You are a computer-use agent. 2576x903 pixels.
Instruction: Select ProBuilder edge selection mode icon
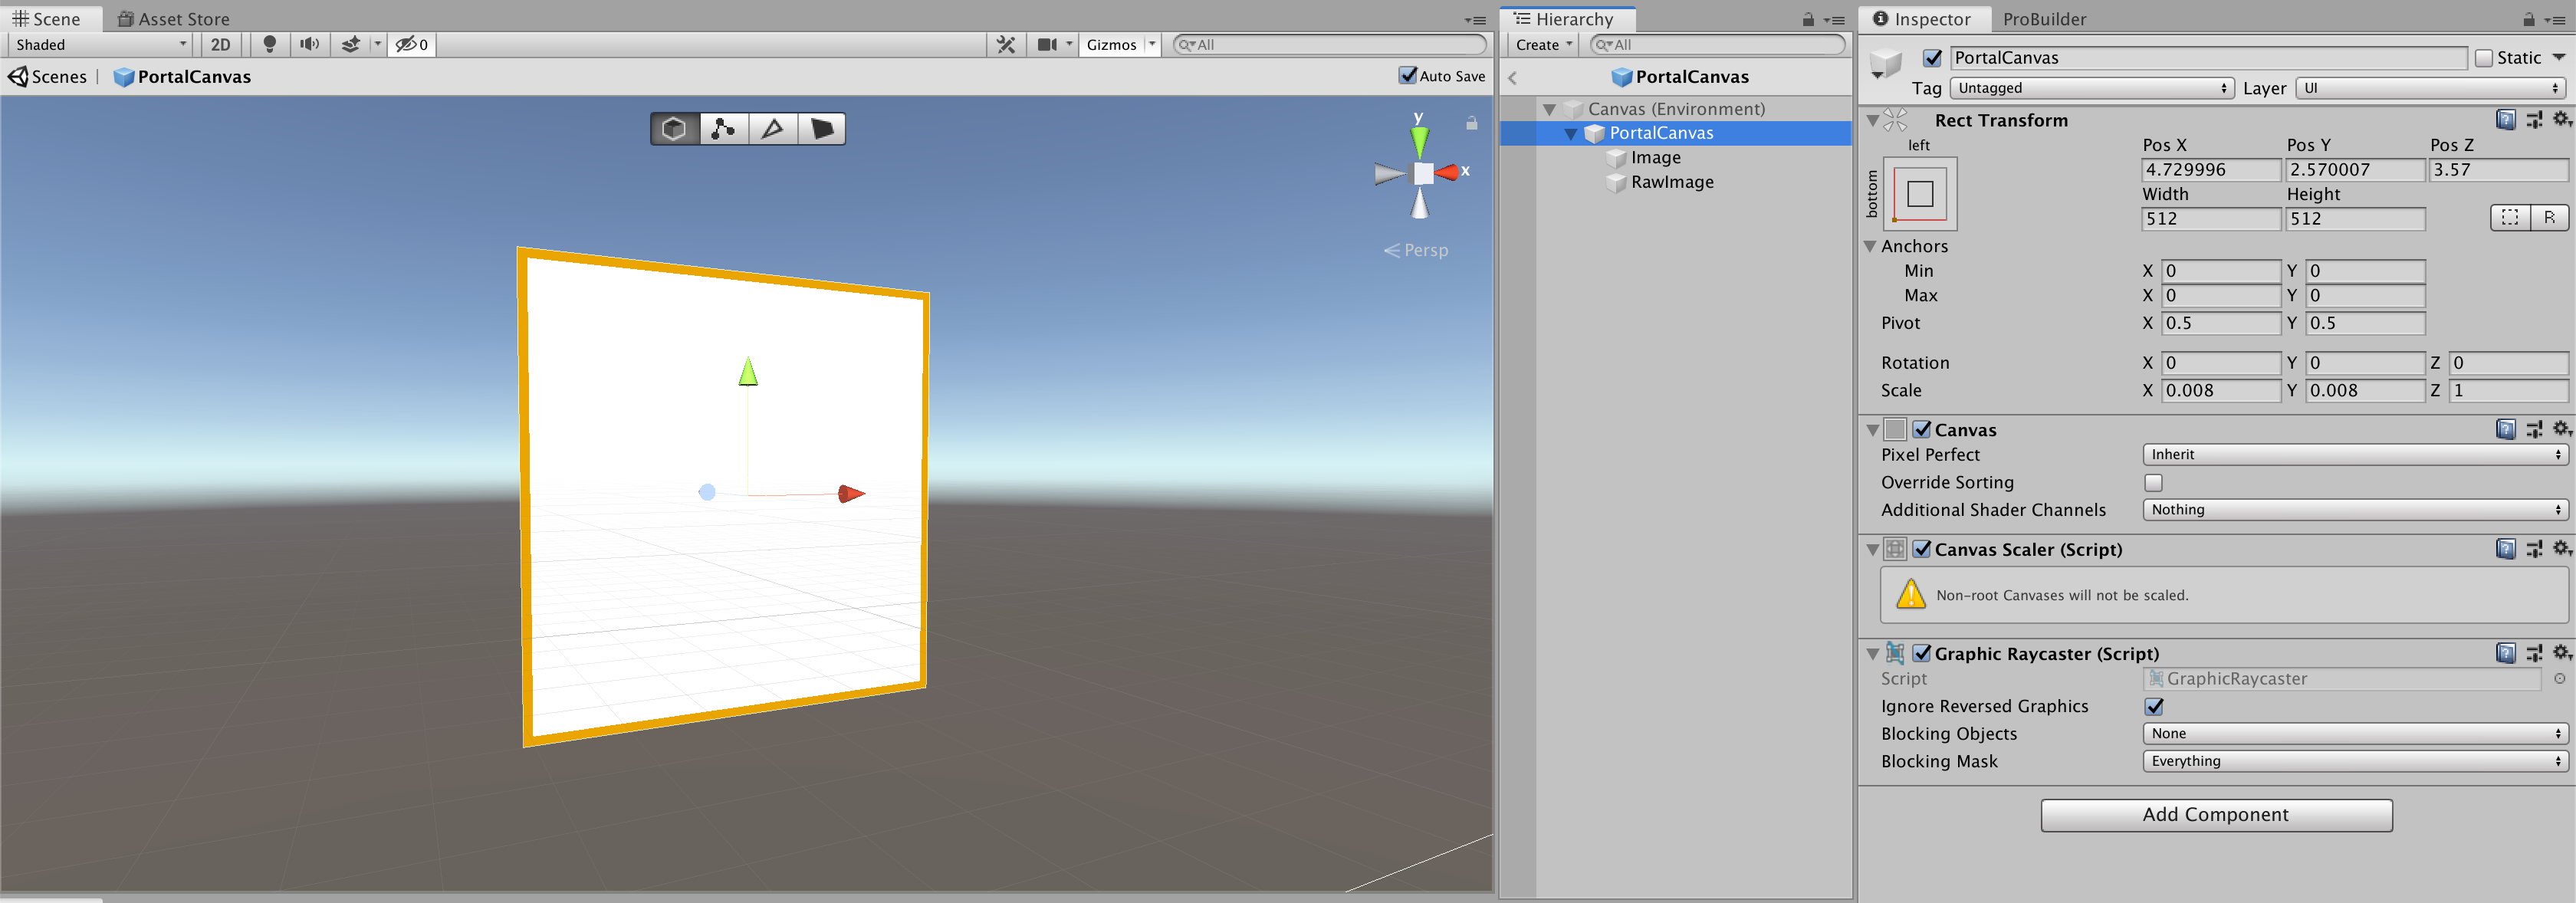point(772,129)
